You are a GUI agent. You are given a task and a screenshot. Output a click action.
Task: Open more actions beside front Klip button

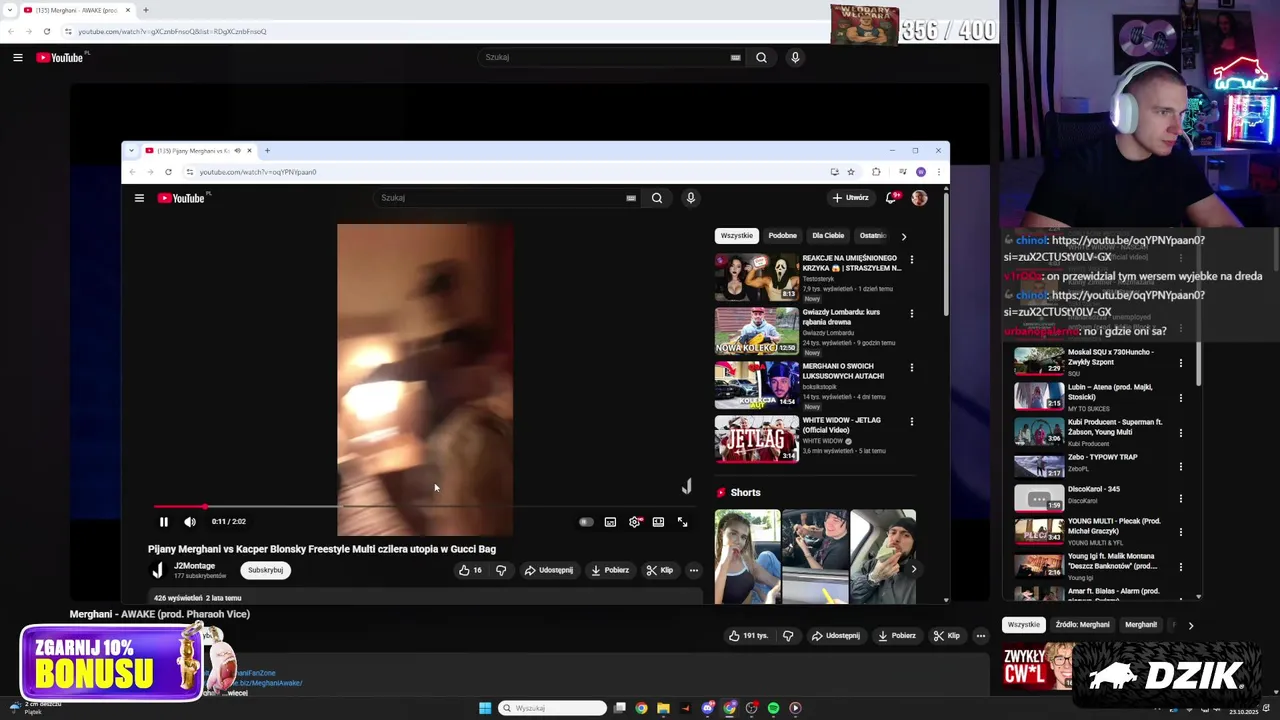click(x=693, y=570)
